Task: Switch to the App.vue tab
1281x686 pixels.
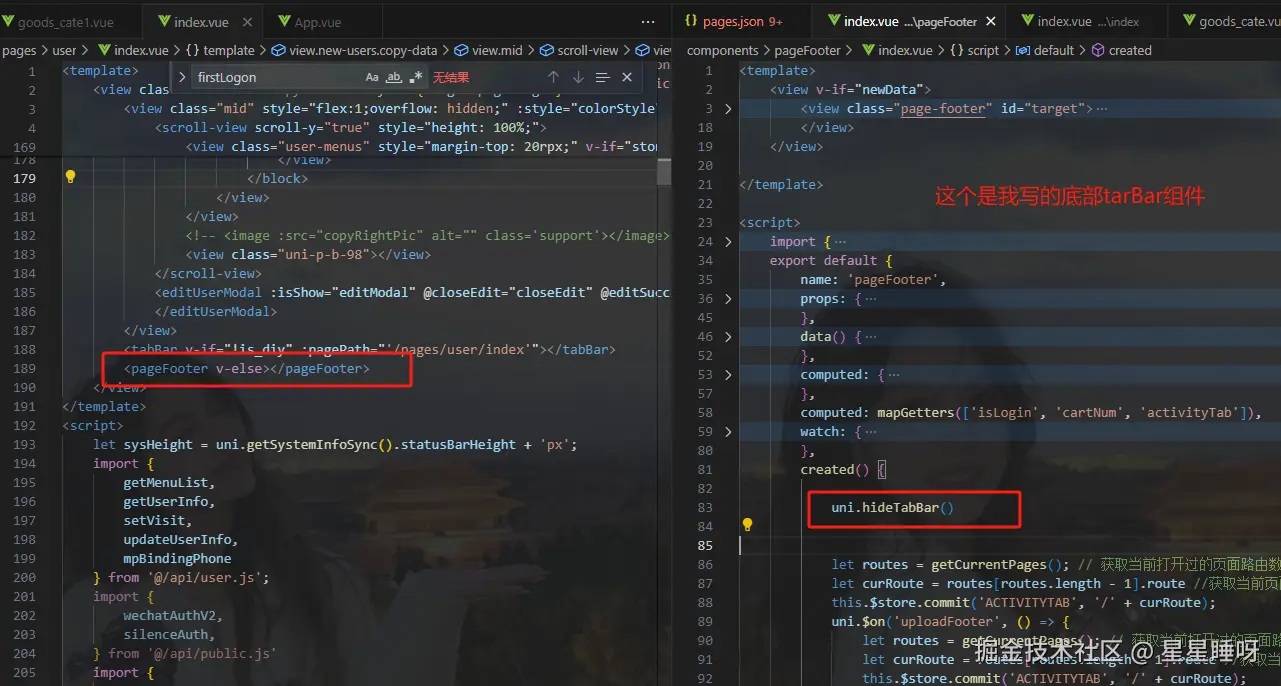Action: [317, 22]
